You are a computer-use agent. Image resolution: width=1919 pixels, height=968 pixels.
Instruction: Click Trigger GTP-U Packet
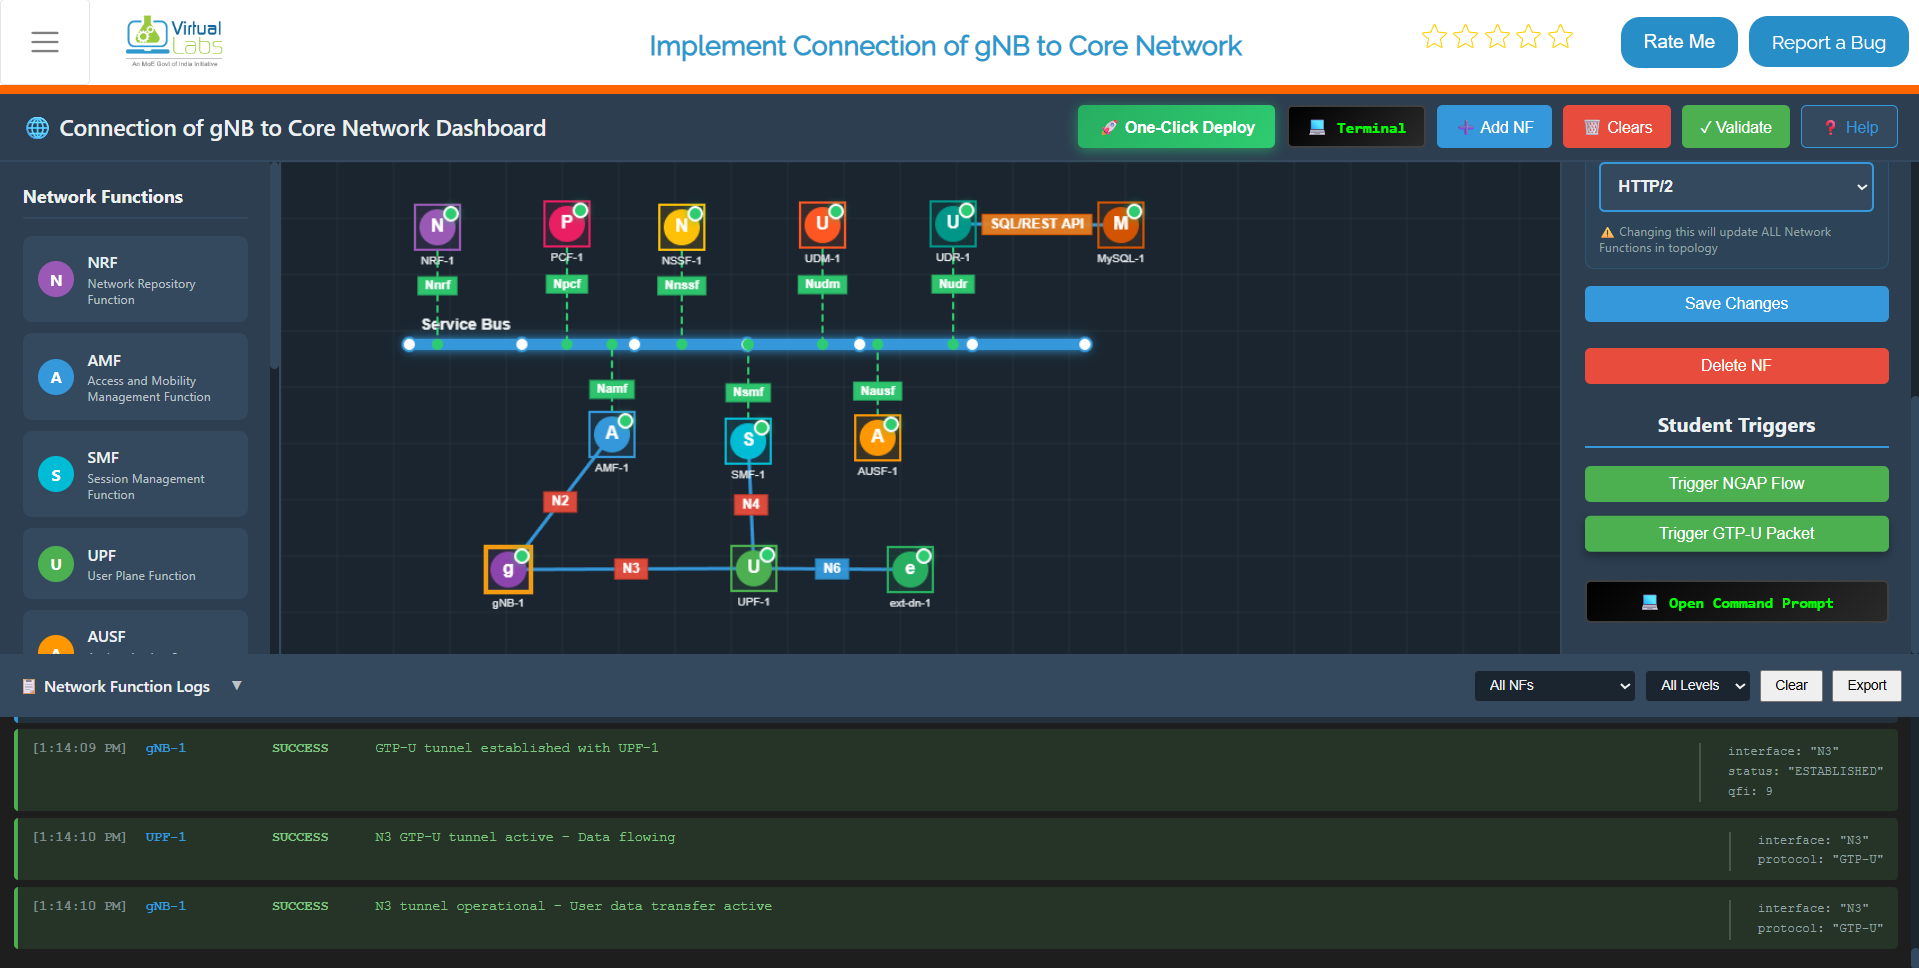point(1736,534)
